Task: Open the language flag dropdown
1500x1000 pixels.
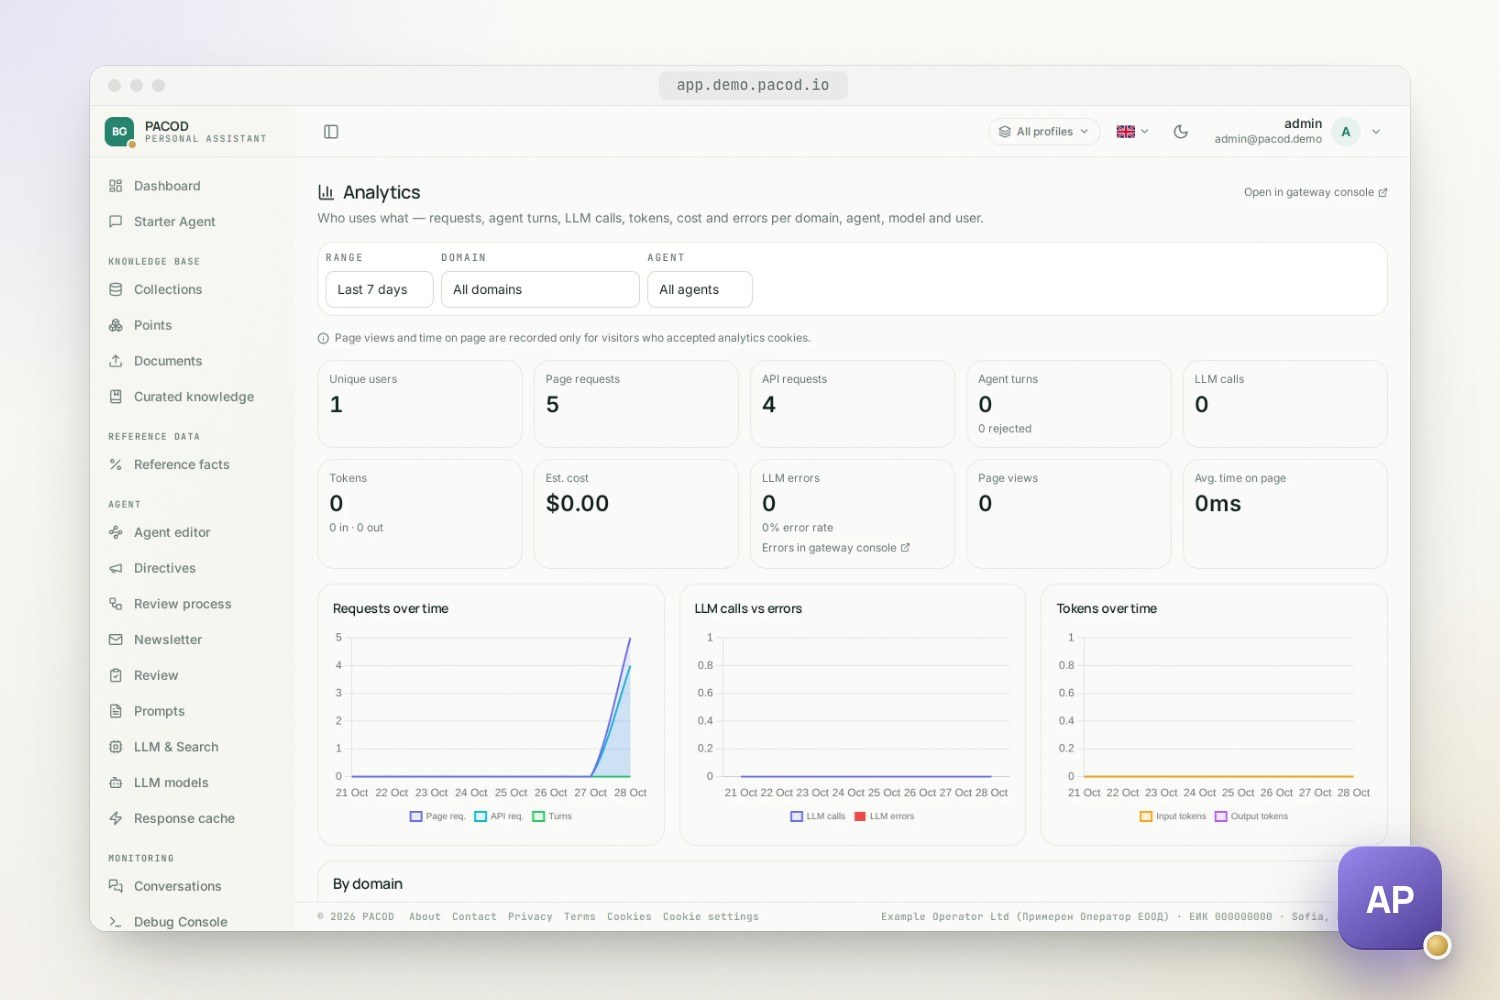Action: (x=1132, y=132)
